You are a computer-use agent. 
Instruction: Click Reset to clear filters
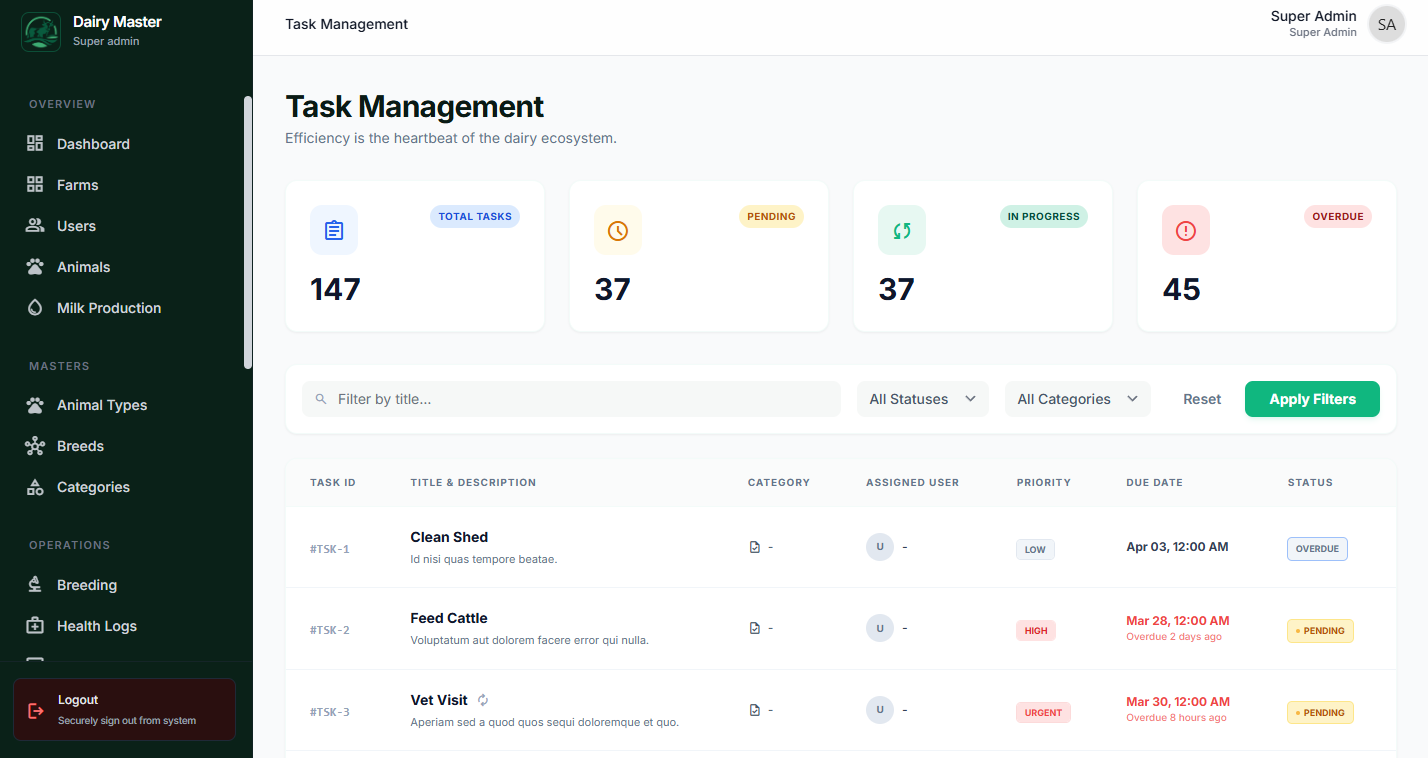pos(1201,398)
